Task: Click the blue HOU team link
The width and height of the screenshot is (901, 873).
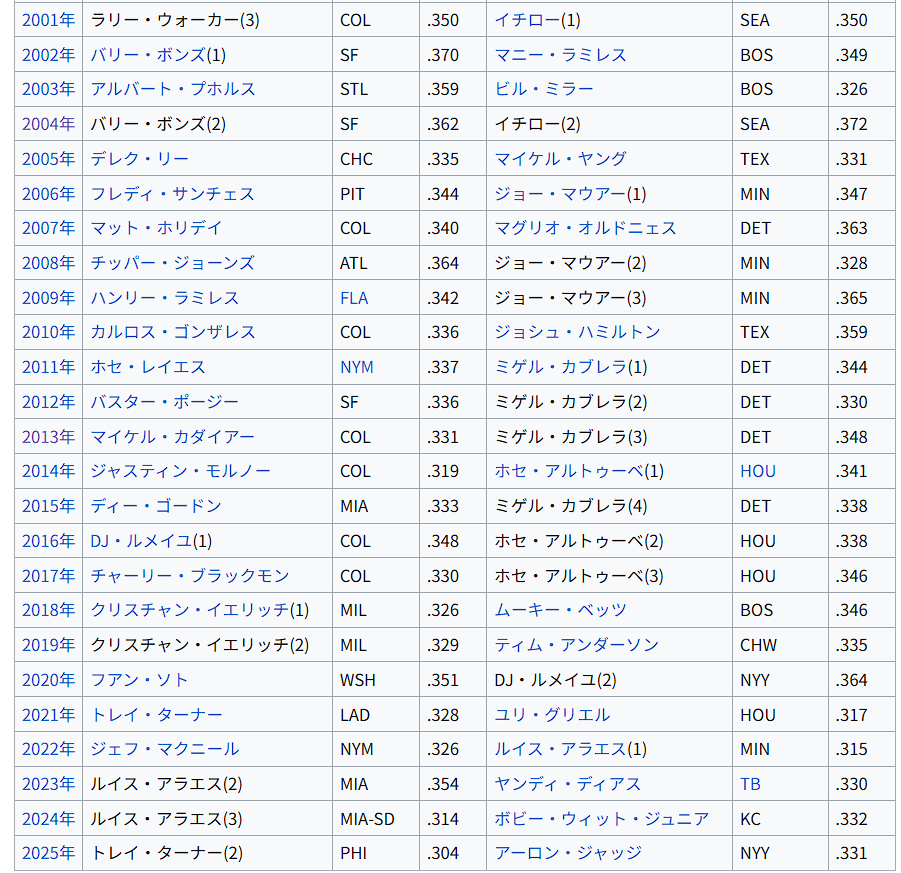Action: click(758, 471)
